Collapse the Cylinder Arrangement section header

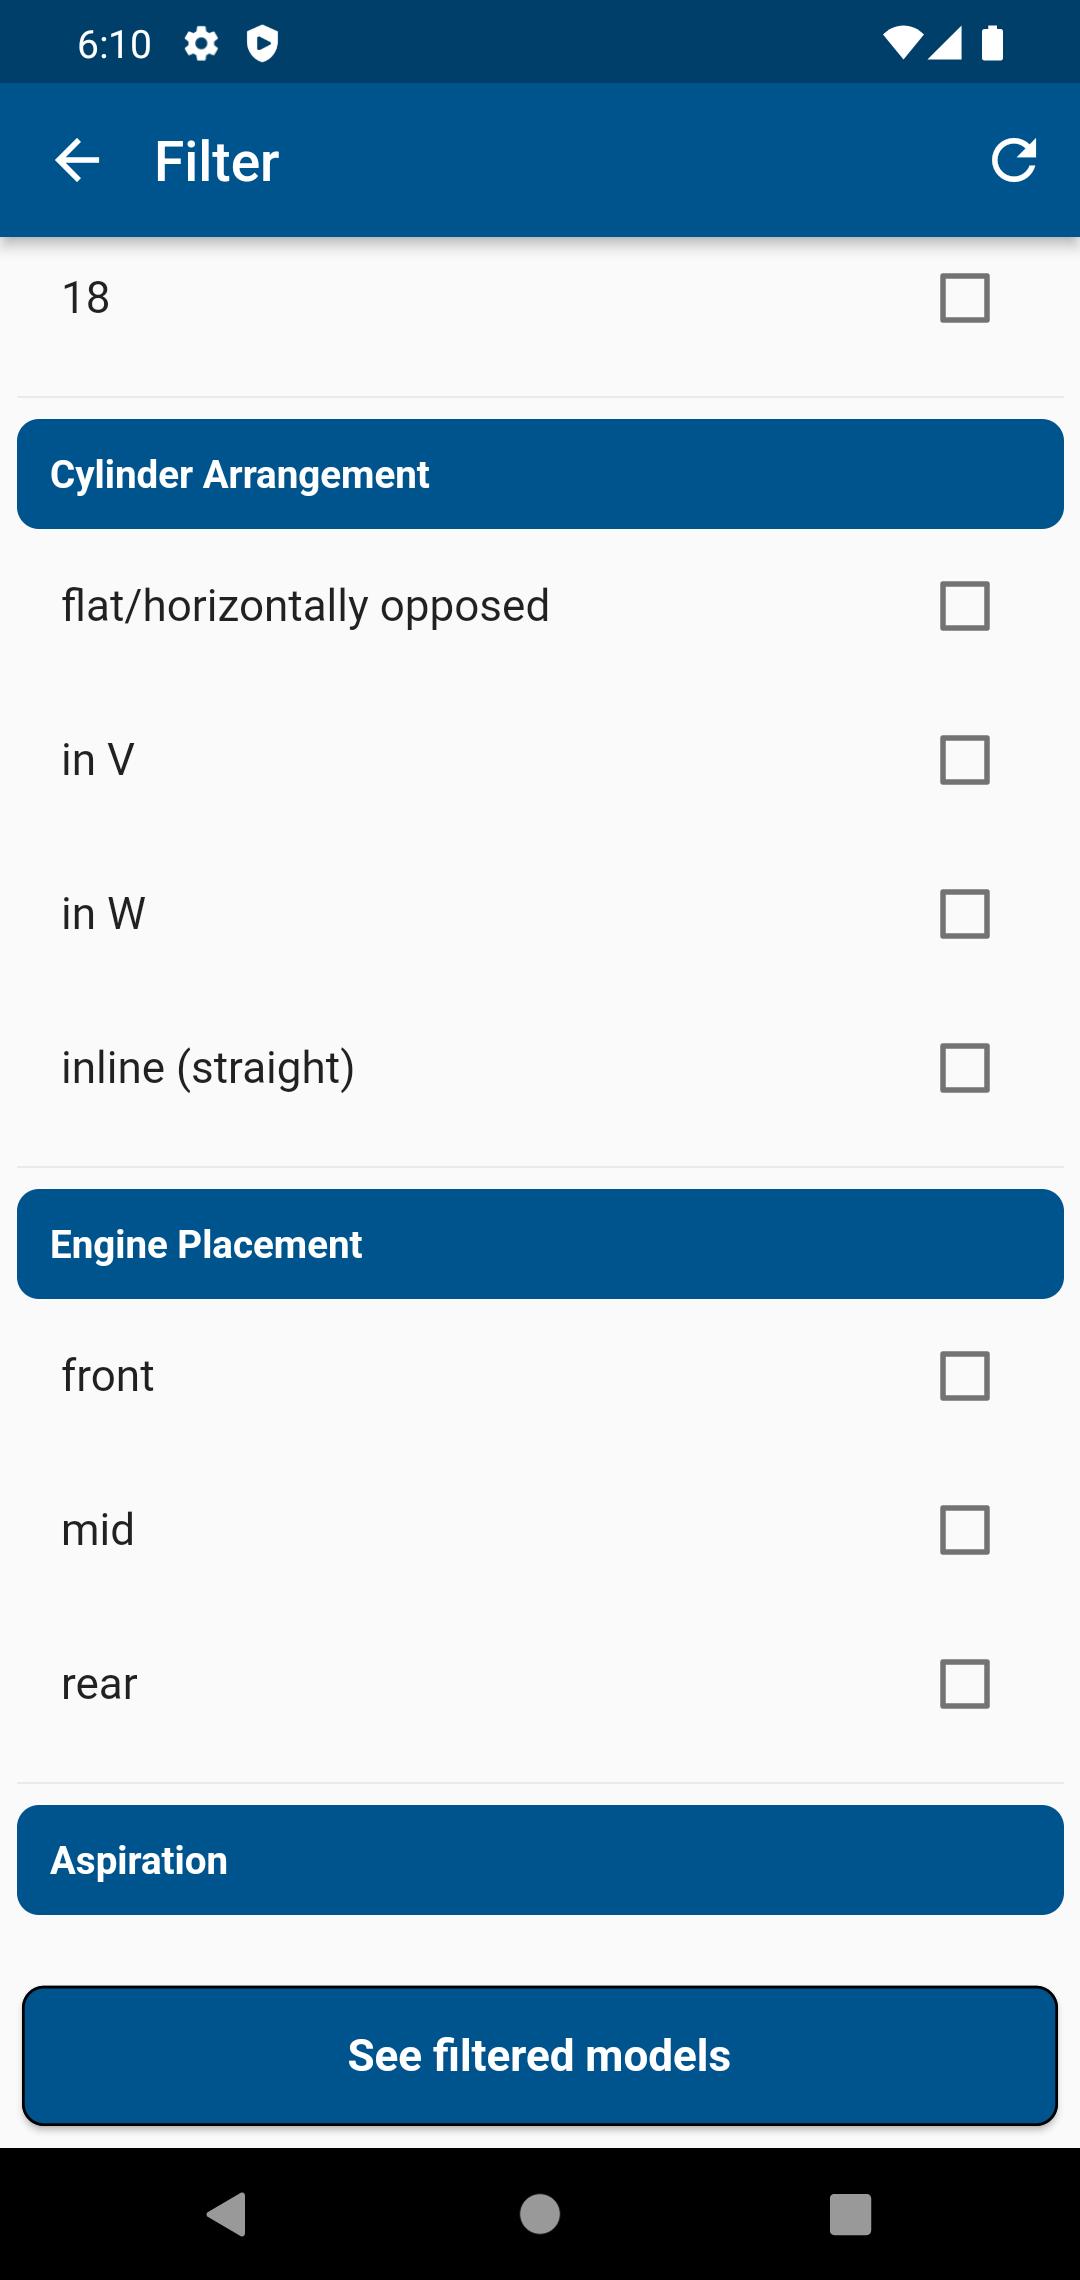540,474
